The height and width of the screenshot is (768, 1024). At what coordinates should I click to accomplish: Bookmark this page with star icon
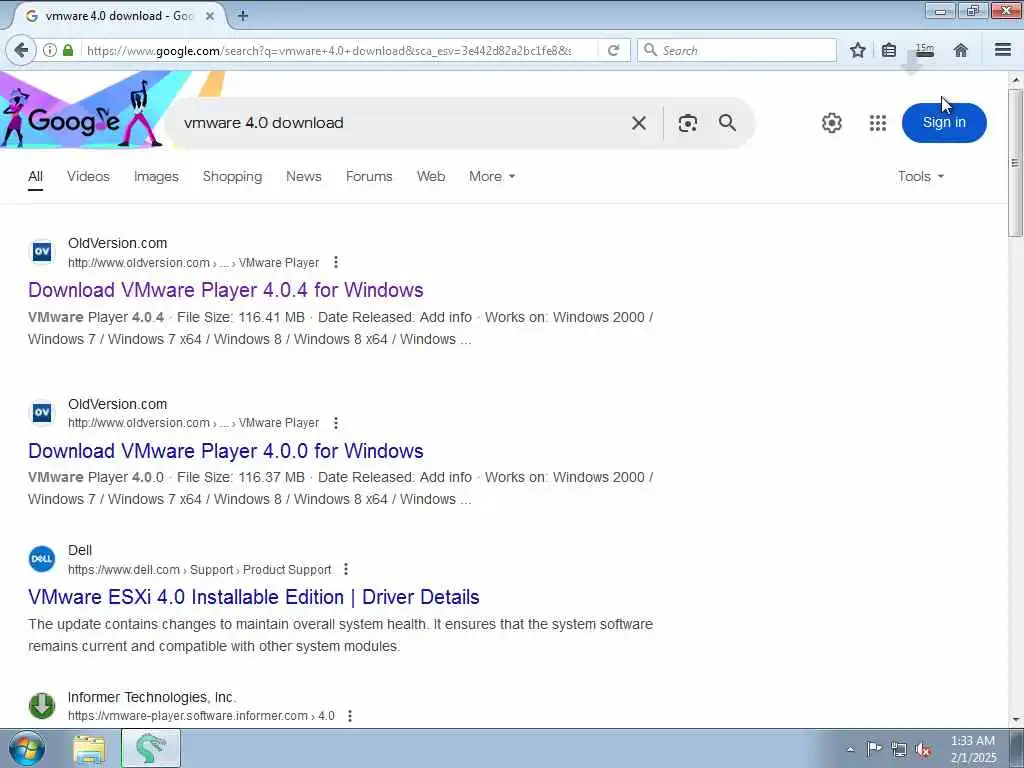tap(857, 50)
